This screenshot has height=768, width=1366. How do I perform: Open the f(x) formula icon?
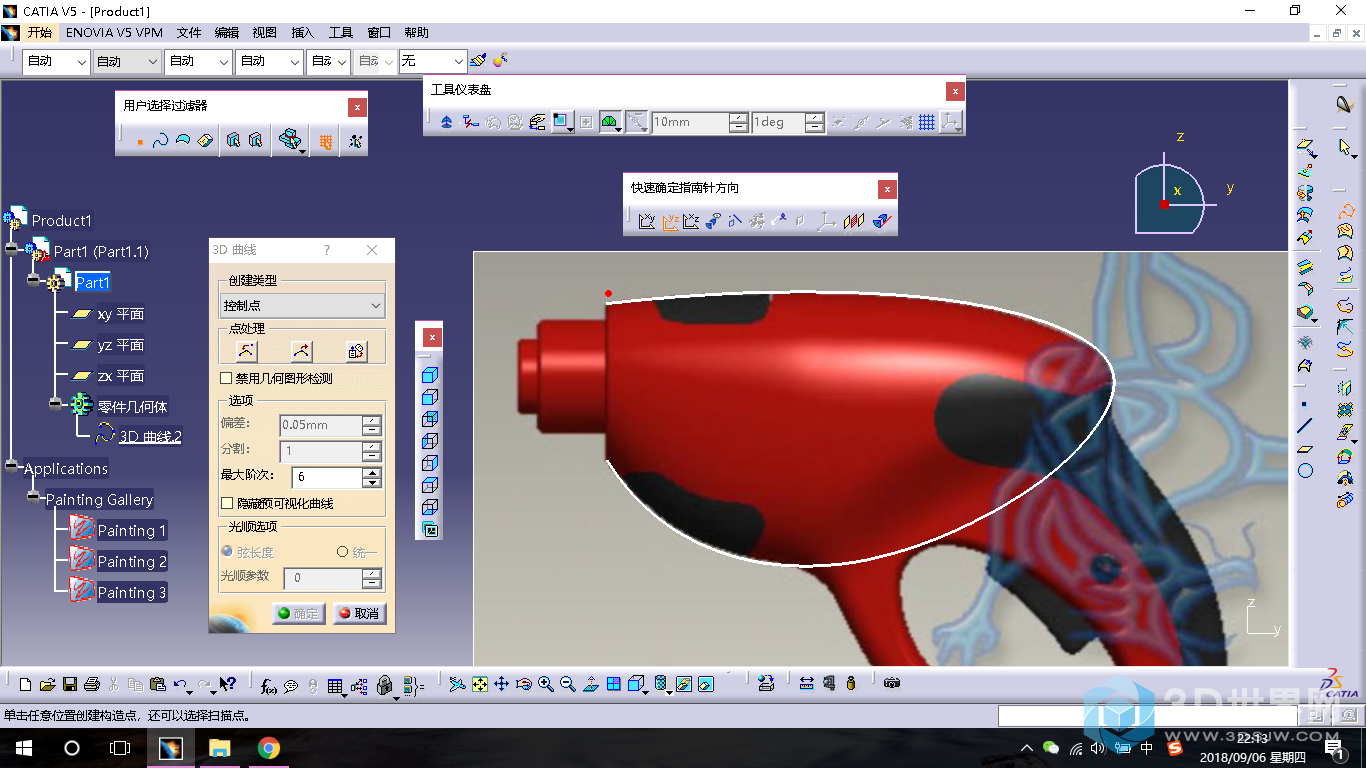pos(268,685)
